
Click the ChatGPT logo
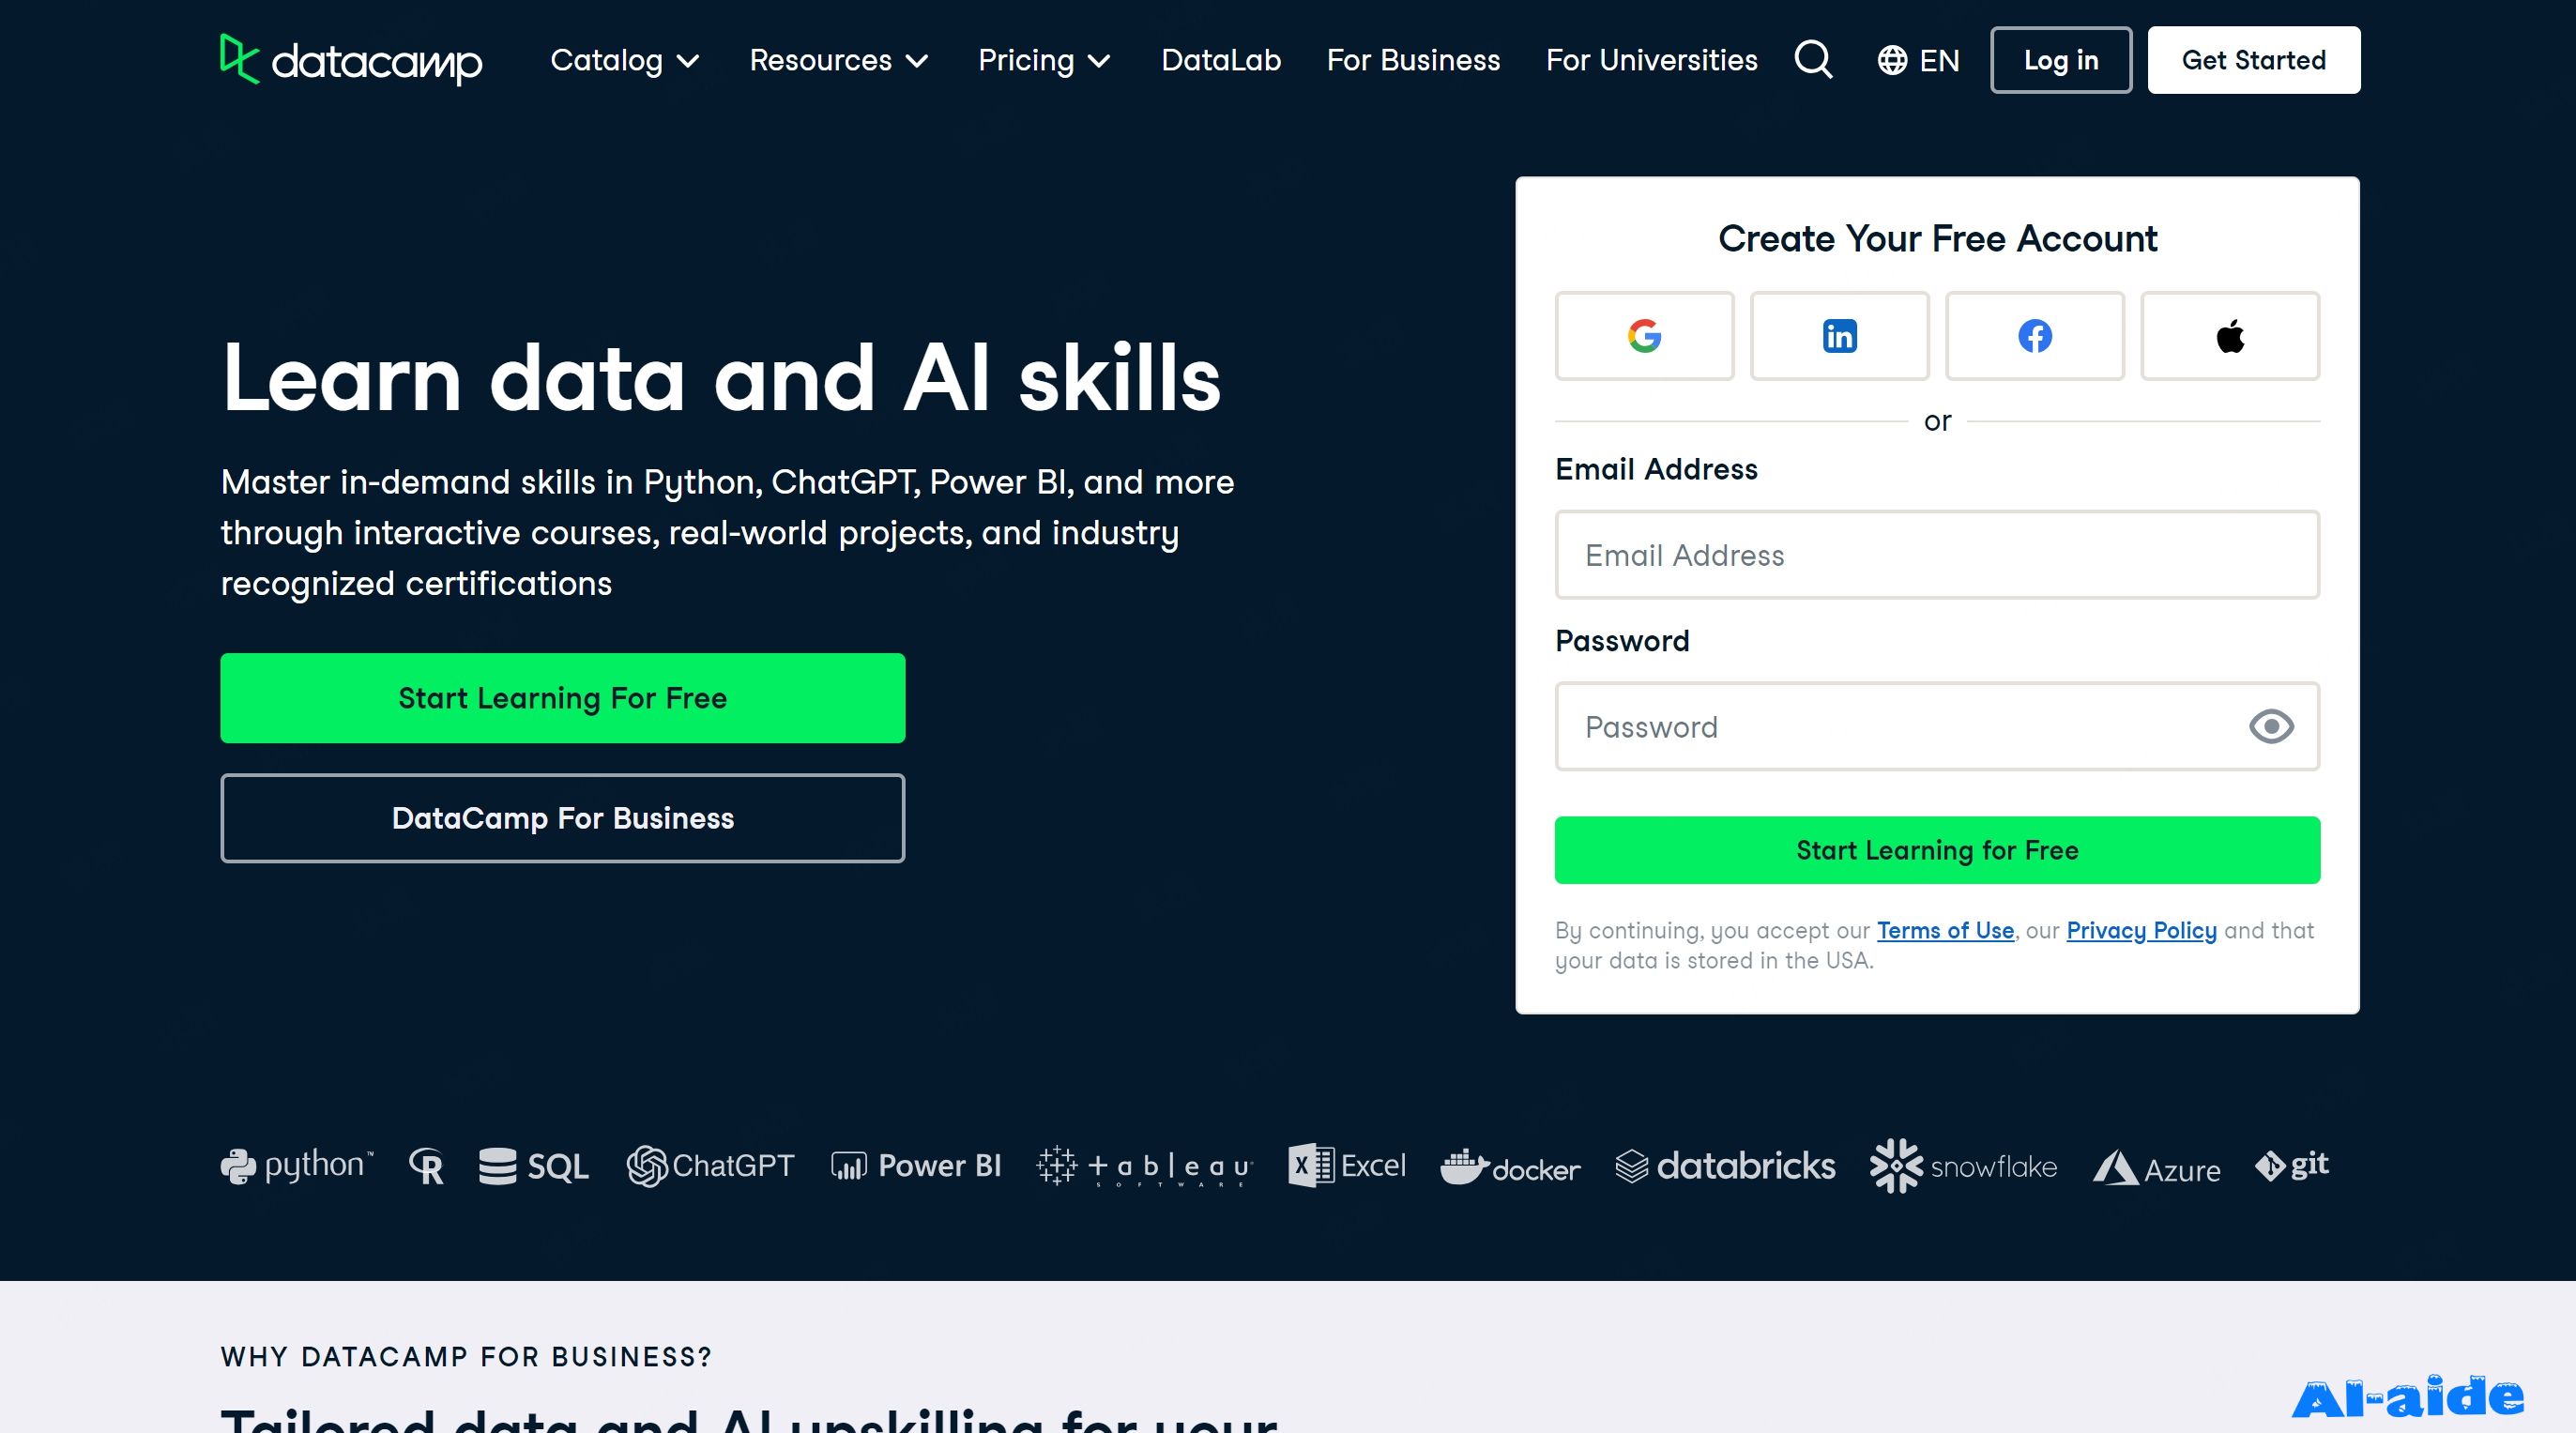(x=710, y=1166)
